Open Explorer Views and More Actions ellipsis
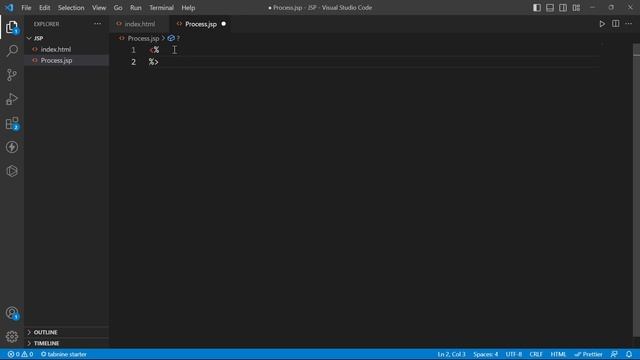 98,24
